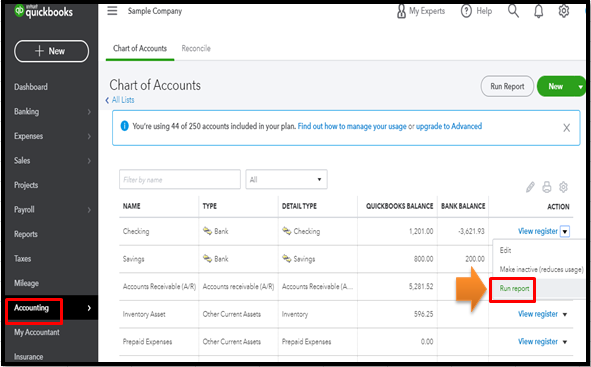Dismiss the account usage info banner
The height and width of the screenshot is (367, 591).
tap(567, 128)
